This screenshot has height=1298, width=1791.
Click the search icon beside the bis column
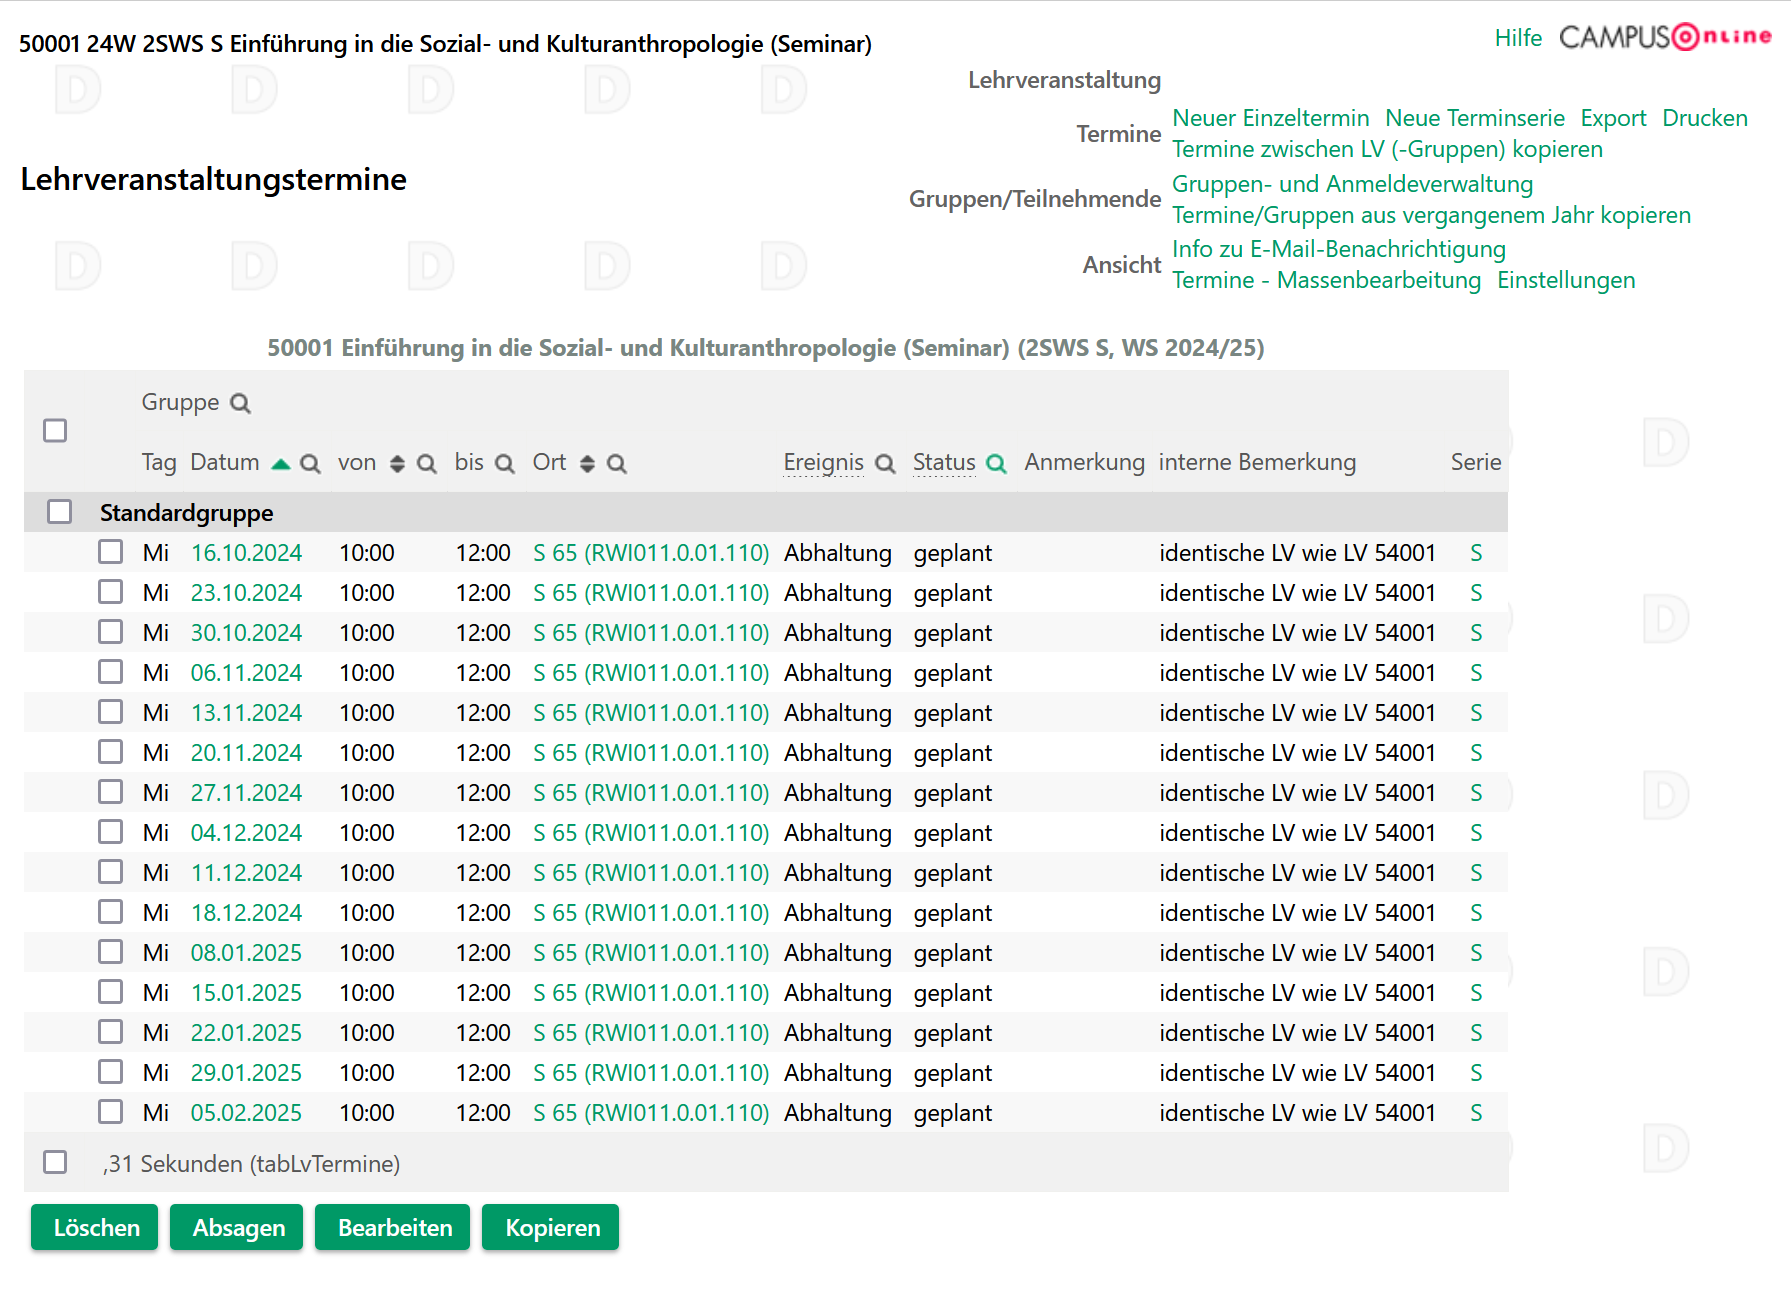505,464
